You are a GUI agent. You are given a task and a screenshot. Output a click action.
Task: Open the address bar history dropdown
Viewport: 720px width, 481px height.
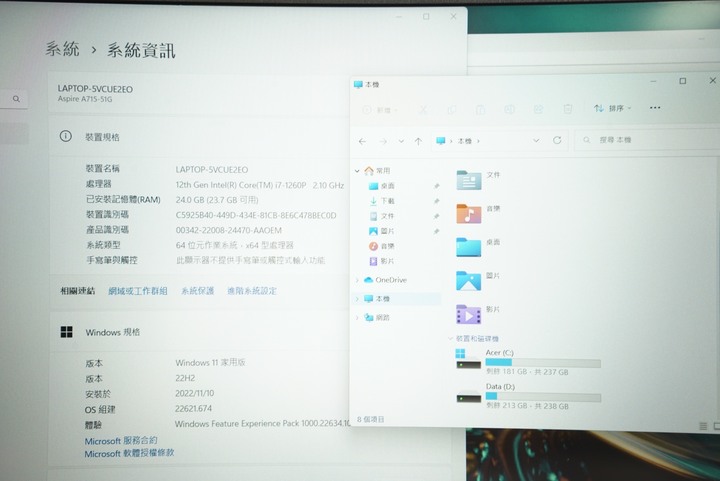tap(536, 140)
